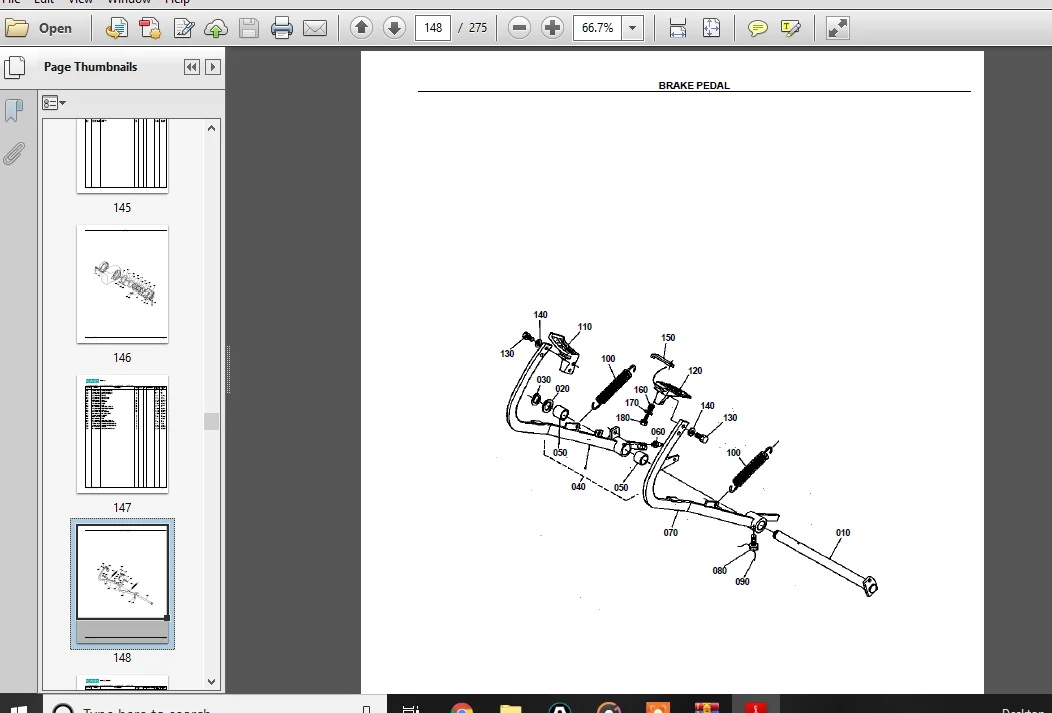Click part label 020 in diagram

(x=562, y=388)
